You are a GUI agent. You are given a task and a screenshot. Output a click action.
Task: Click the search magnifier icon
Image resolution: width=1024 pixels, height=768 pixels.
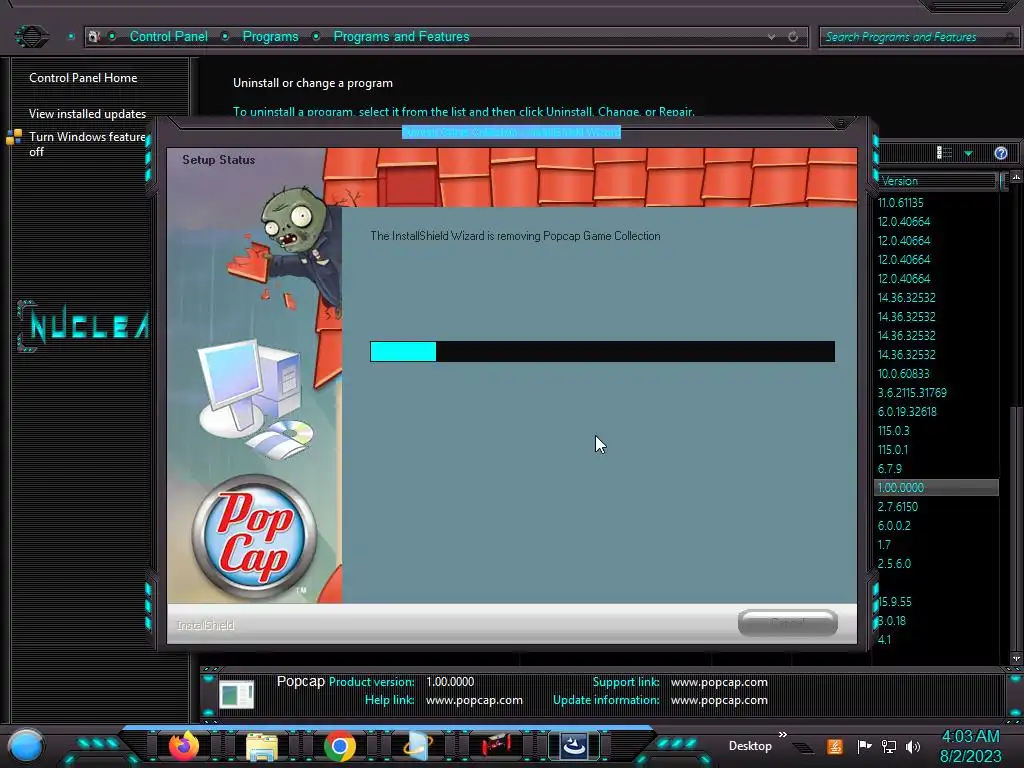pyautogui.click(x=1010, y=37)
